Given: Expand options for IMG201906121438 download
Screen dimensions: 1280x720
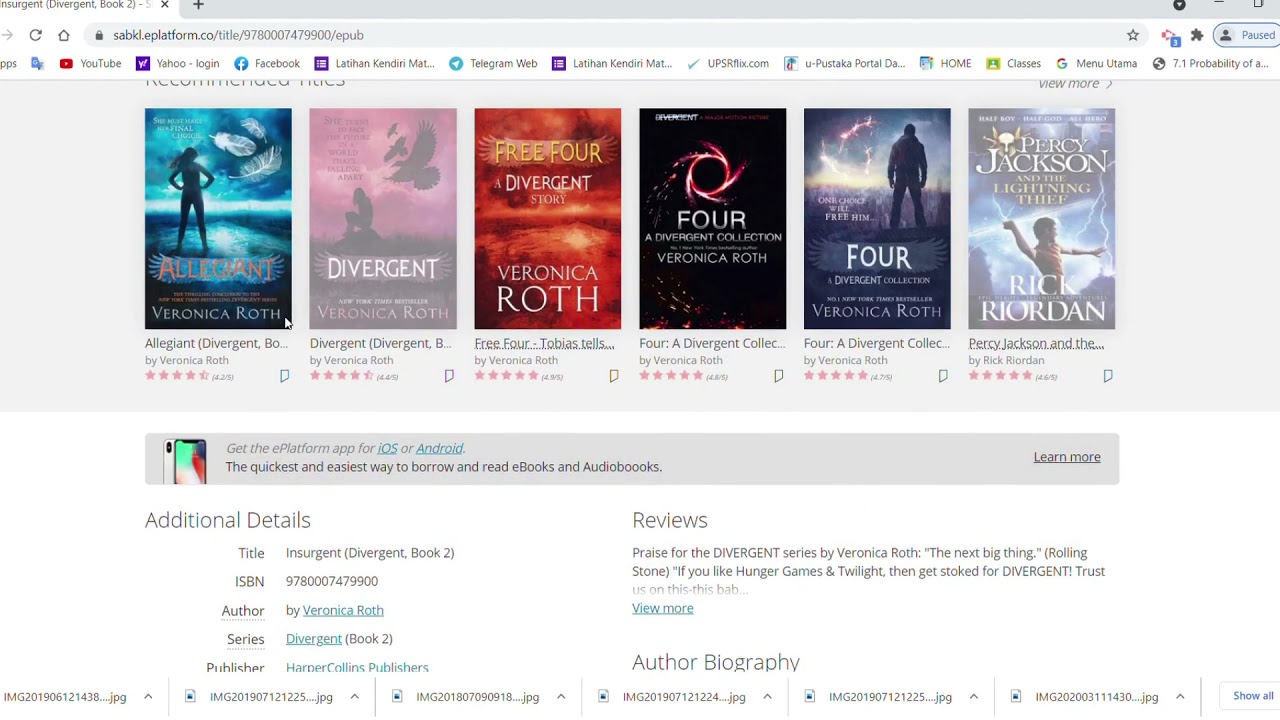Looking at the screenshot, I should click(148, 697).
